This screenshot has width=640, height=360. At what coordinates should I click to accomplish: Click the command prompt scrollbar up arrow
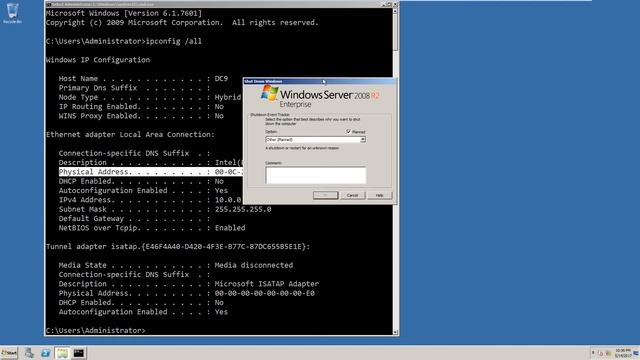pyautogui.click(x=395, y=12)
